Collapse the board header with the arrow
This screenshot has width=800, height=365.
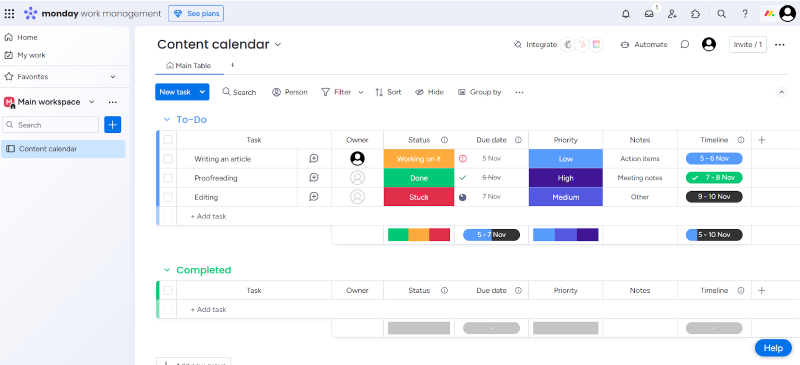[x=781, y=92]
